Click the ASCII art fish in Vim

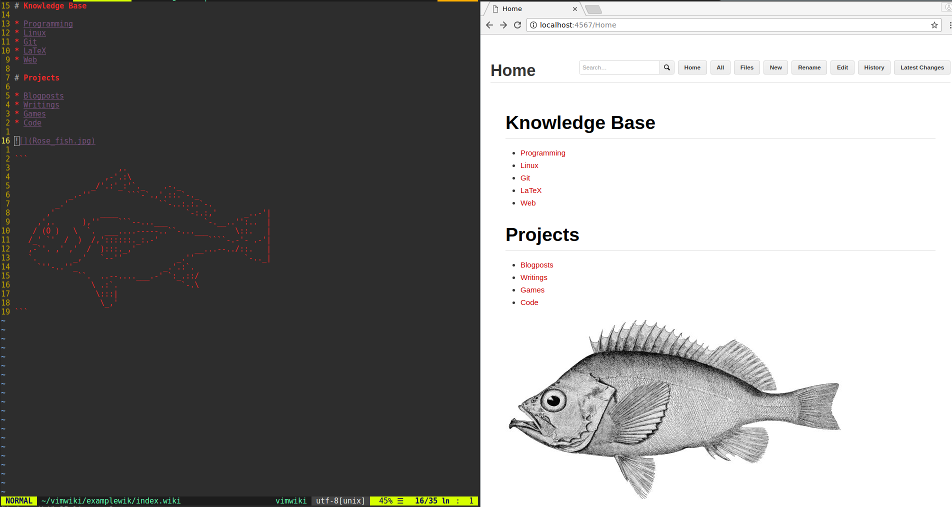(149, 238)
